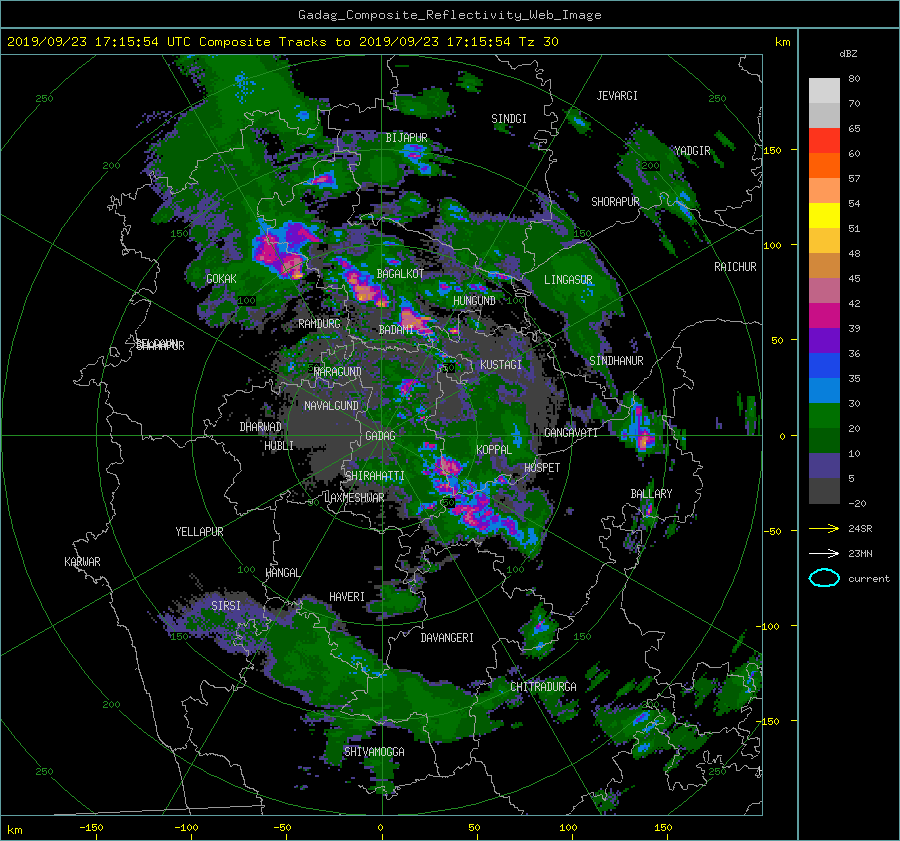Select the purple 36-39 dBZ legend swatch
The image size is (900, 841).
pos(824,341)
